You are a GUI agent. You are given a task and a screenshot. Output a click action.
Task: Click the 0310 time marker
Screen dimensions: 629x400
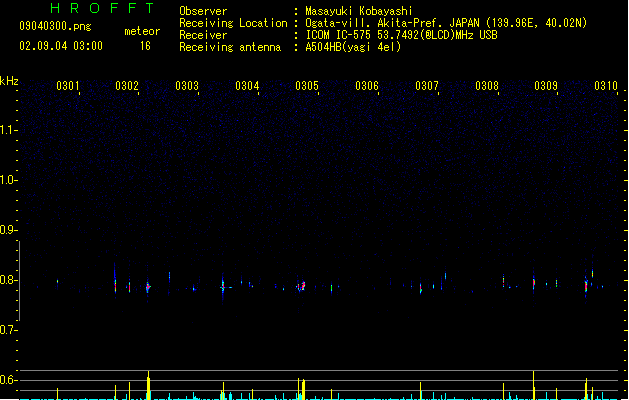pyautogui.click(x=606, y=86)
